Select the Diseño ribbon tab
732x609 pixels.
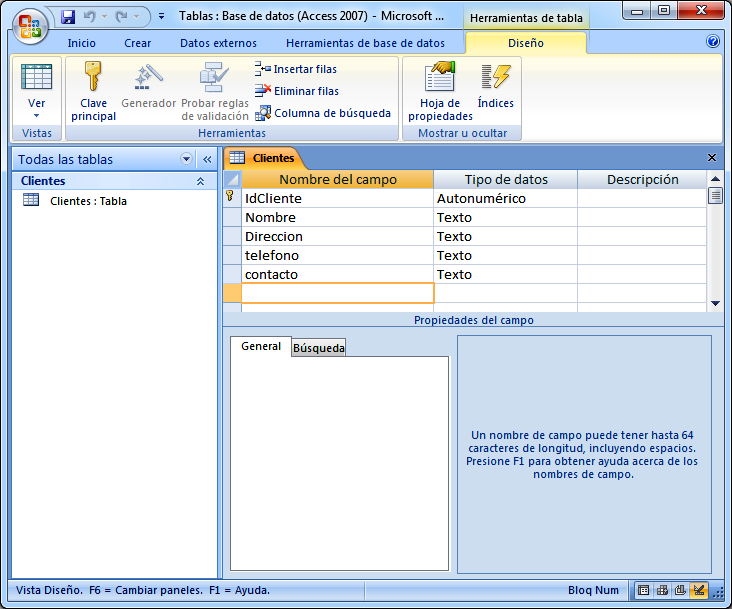point(526,43)
